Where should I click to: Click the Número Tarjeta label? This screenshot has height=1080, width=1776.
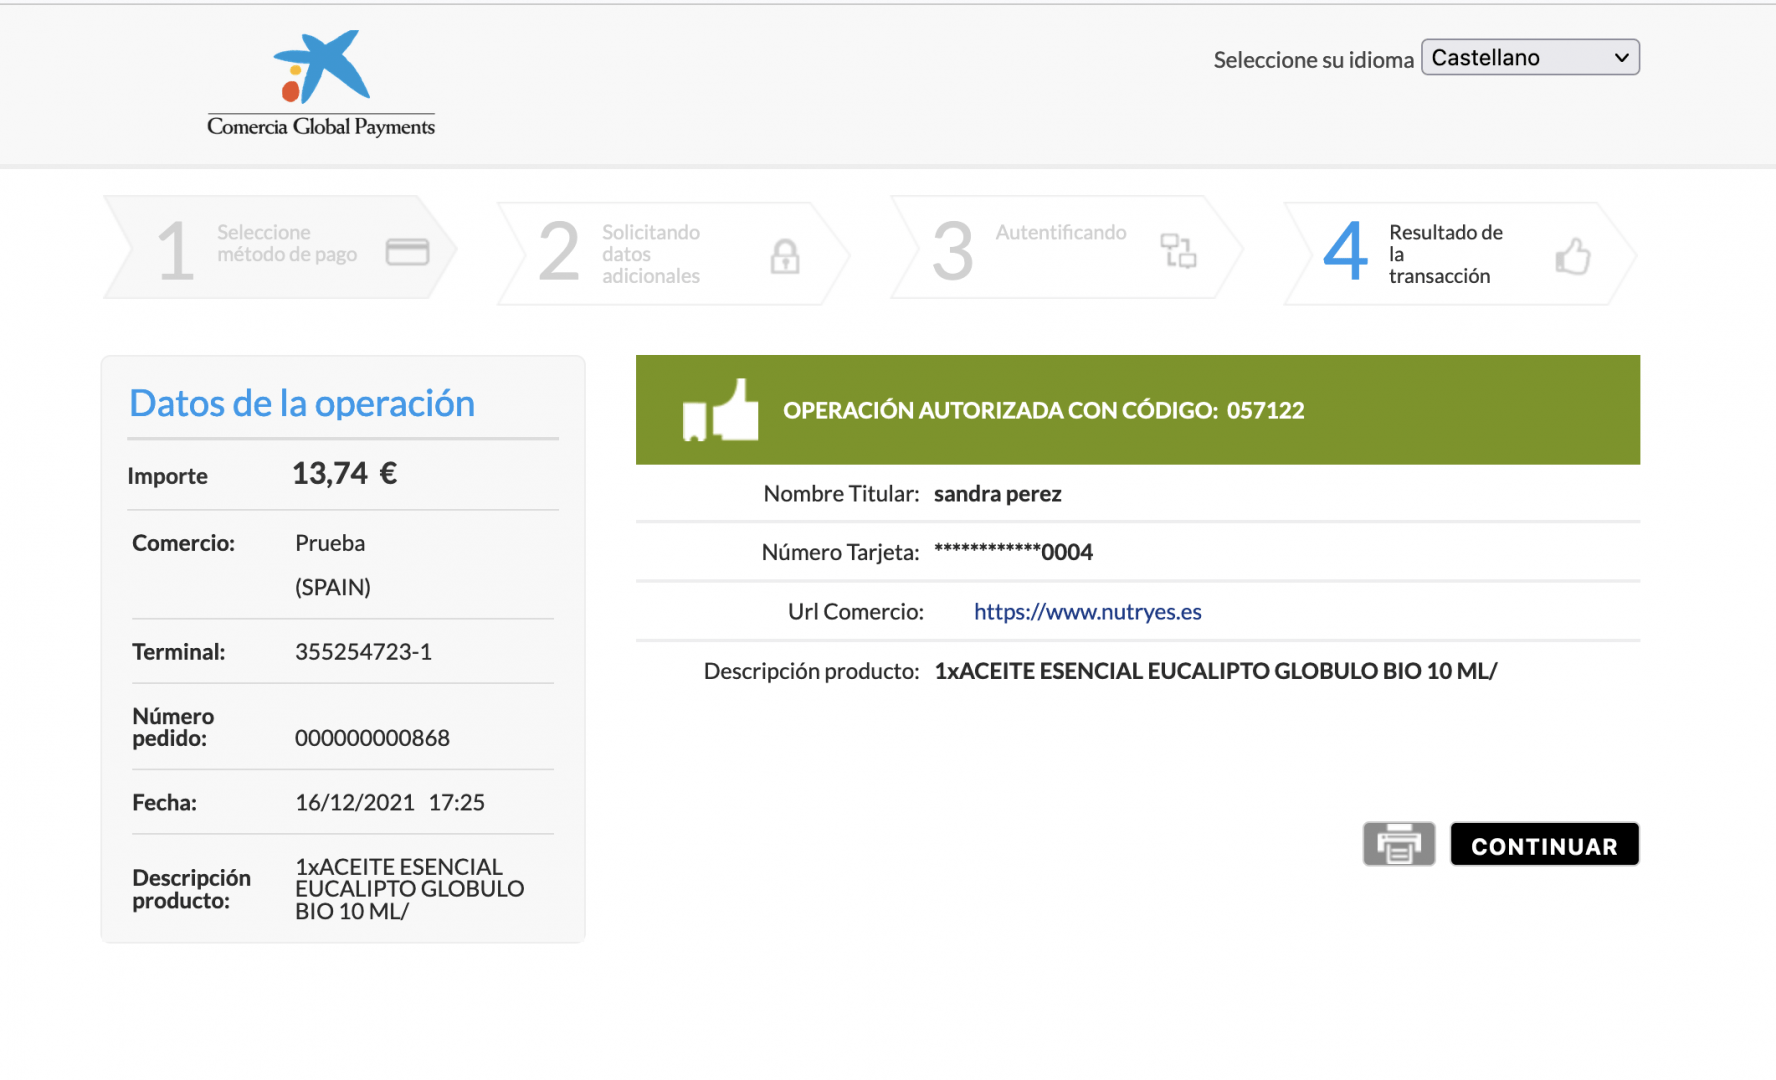[840, 552]
